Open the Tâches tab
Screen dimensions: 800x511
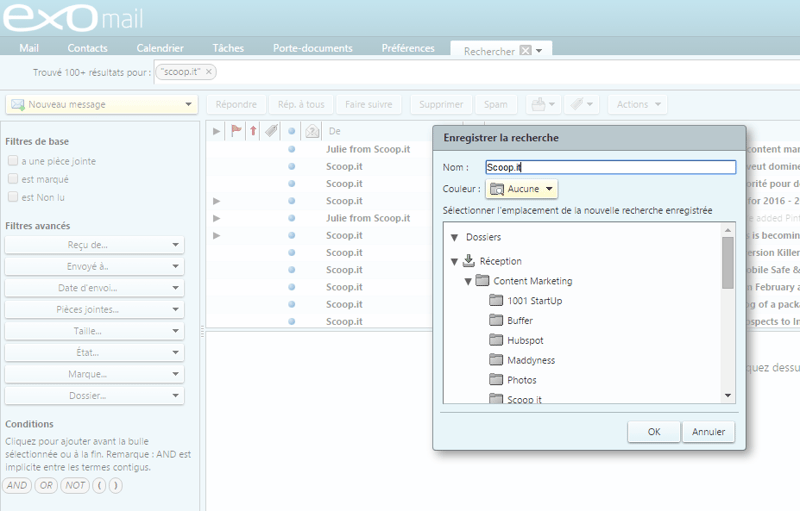point(228,48)
